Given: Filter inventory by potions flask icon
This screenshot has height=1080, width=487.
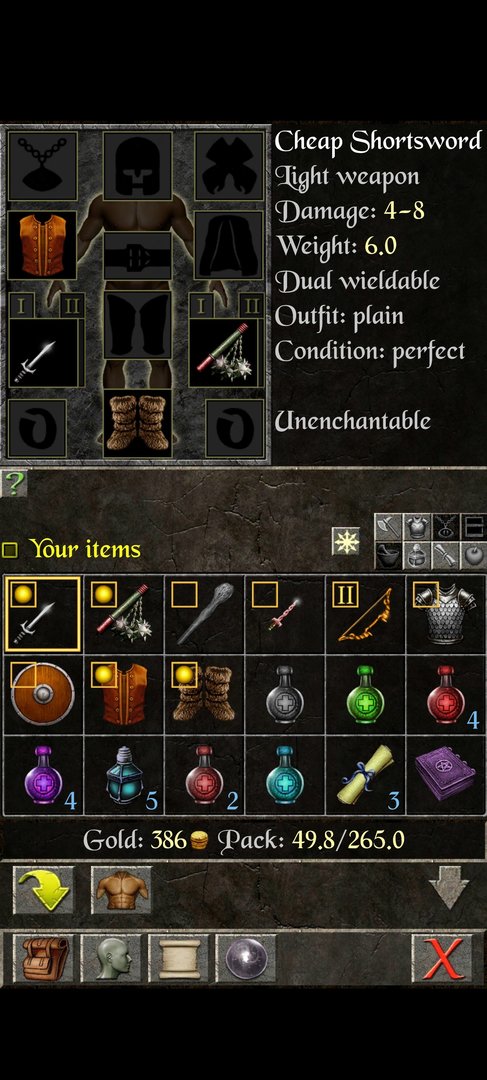Looking at the screenshot, I should (417, 555).
